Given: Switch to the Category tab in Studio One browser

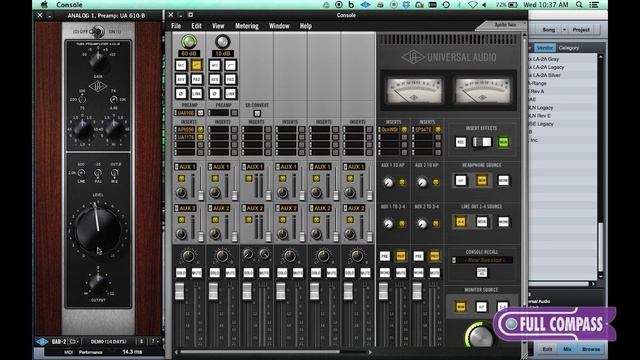Looking at the screenshot, I should (x=569, y=48).
